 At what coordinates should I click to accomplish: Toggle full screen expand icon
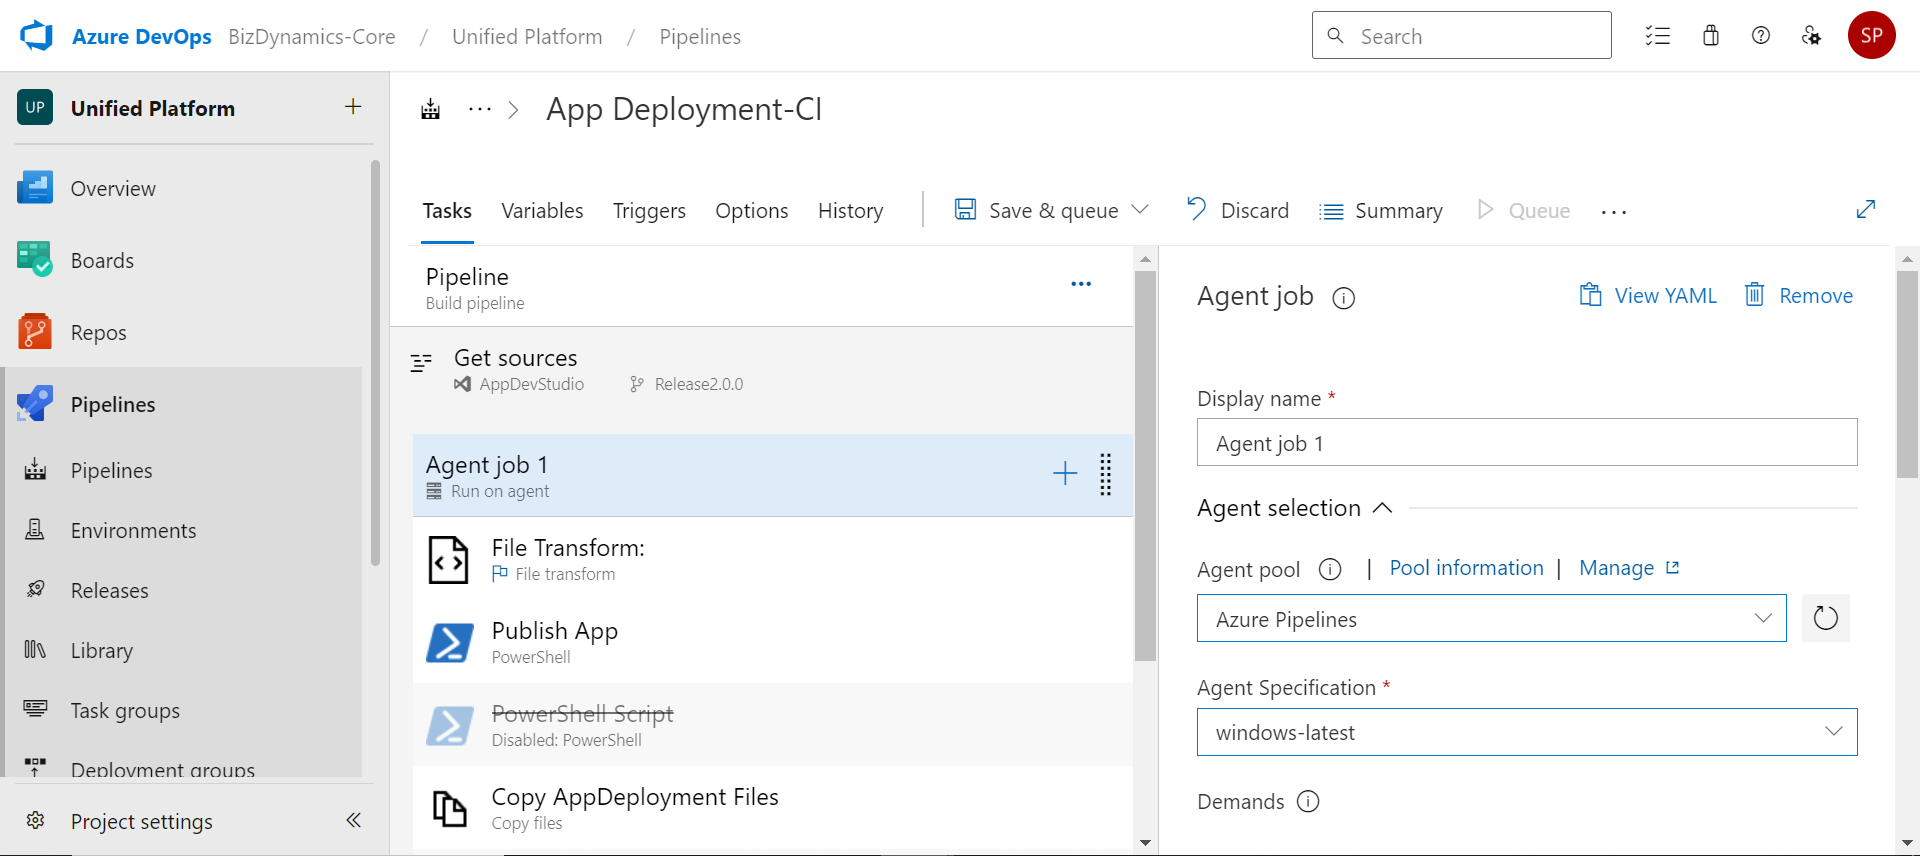coord(1866,209)
